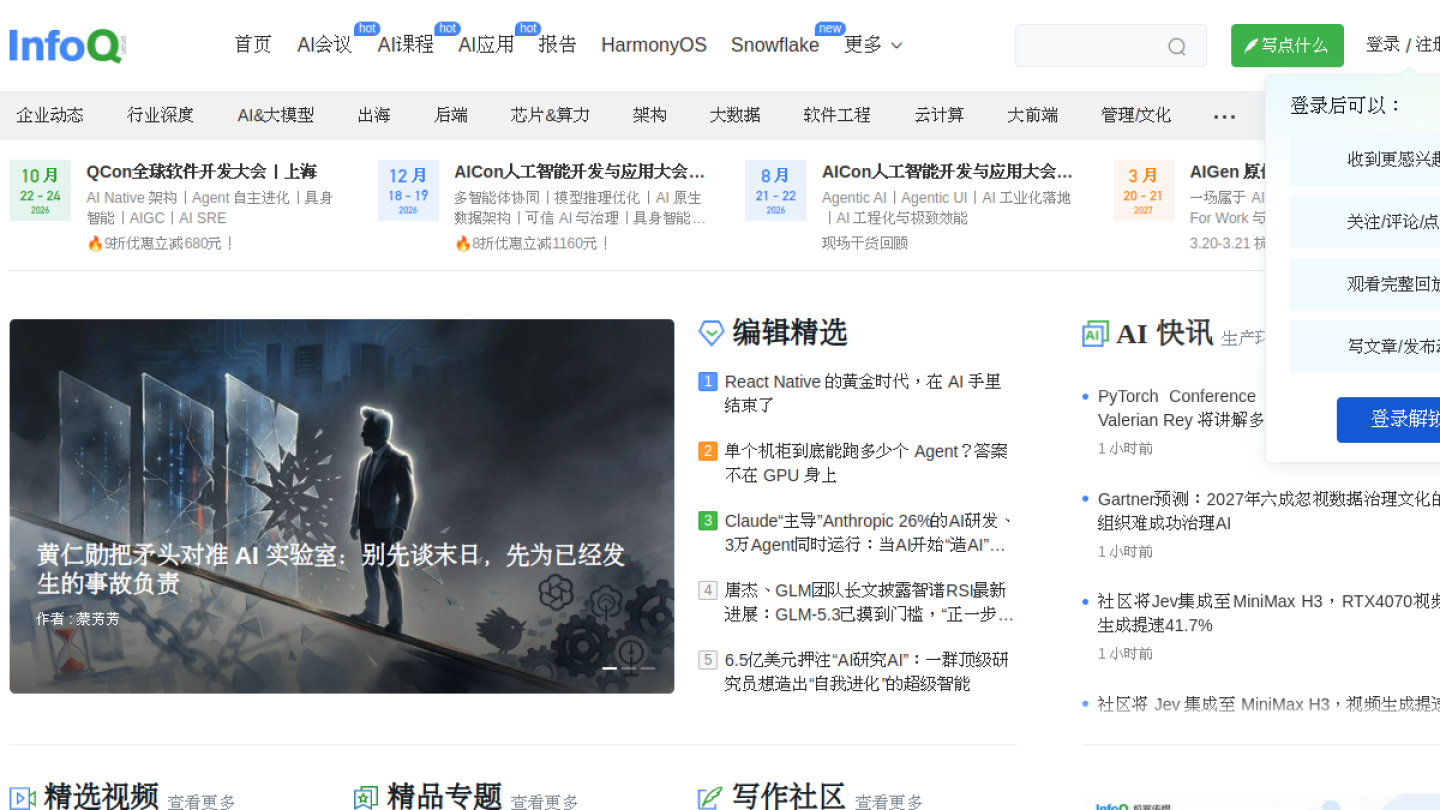Click the 登录 link in header

[1383, 45]
